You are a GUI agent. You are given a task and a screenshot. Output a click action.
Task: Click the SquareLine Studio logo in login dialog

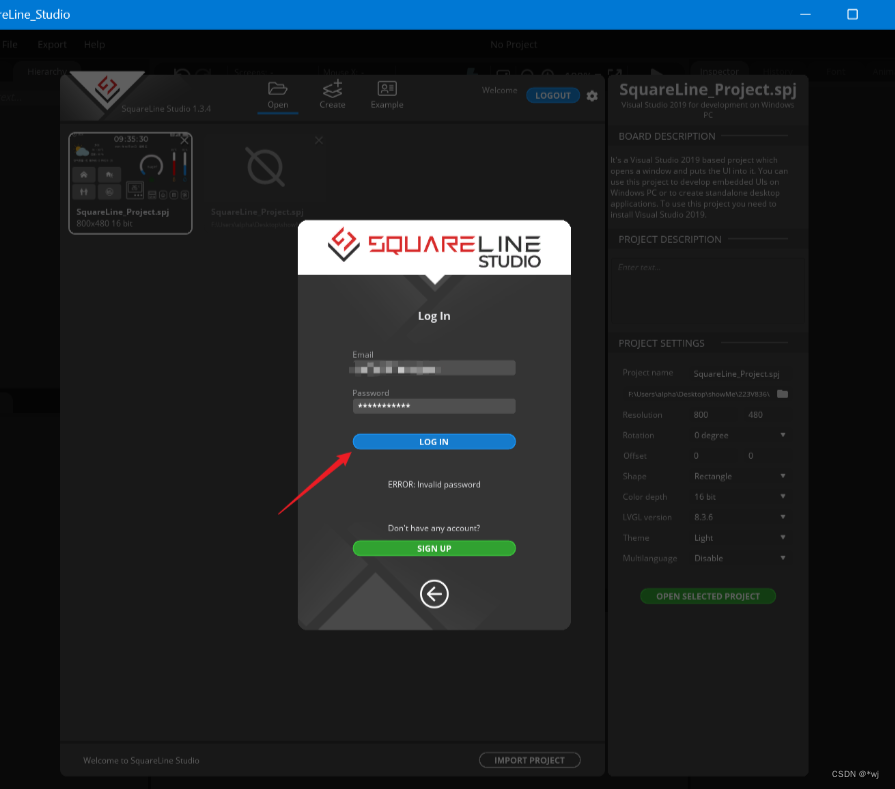pos(434,247)
